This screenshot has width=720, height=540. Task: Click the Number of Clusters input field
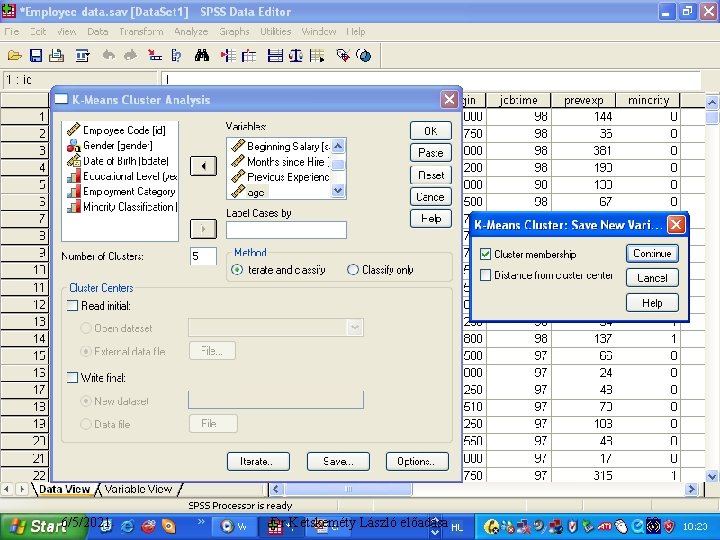click(x=203, y=256)
